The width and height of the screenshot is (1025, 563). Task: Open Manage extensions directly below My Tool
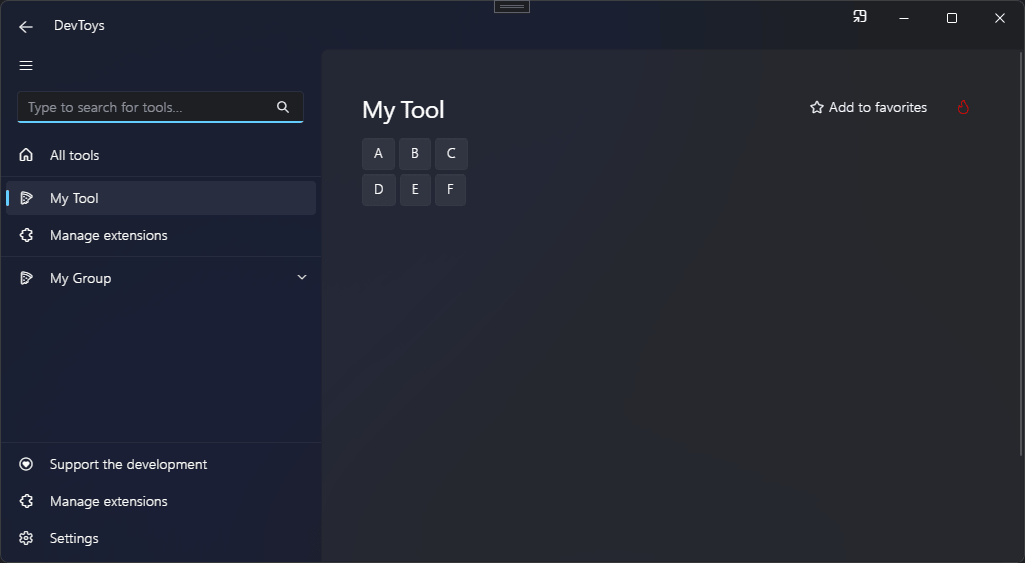click(109, 235)
